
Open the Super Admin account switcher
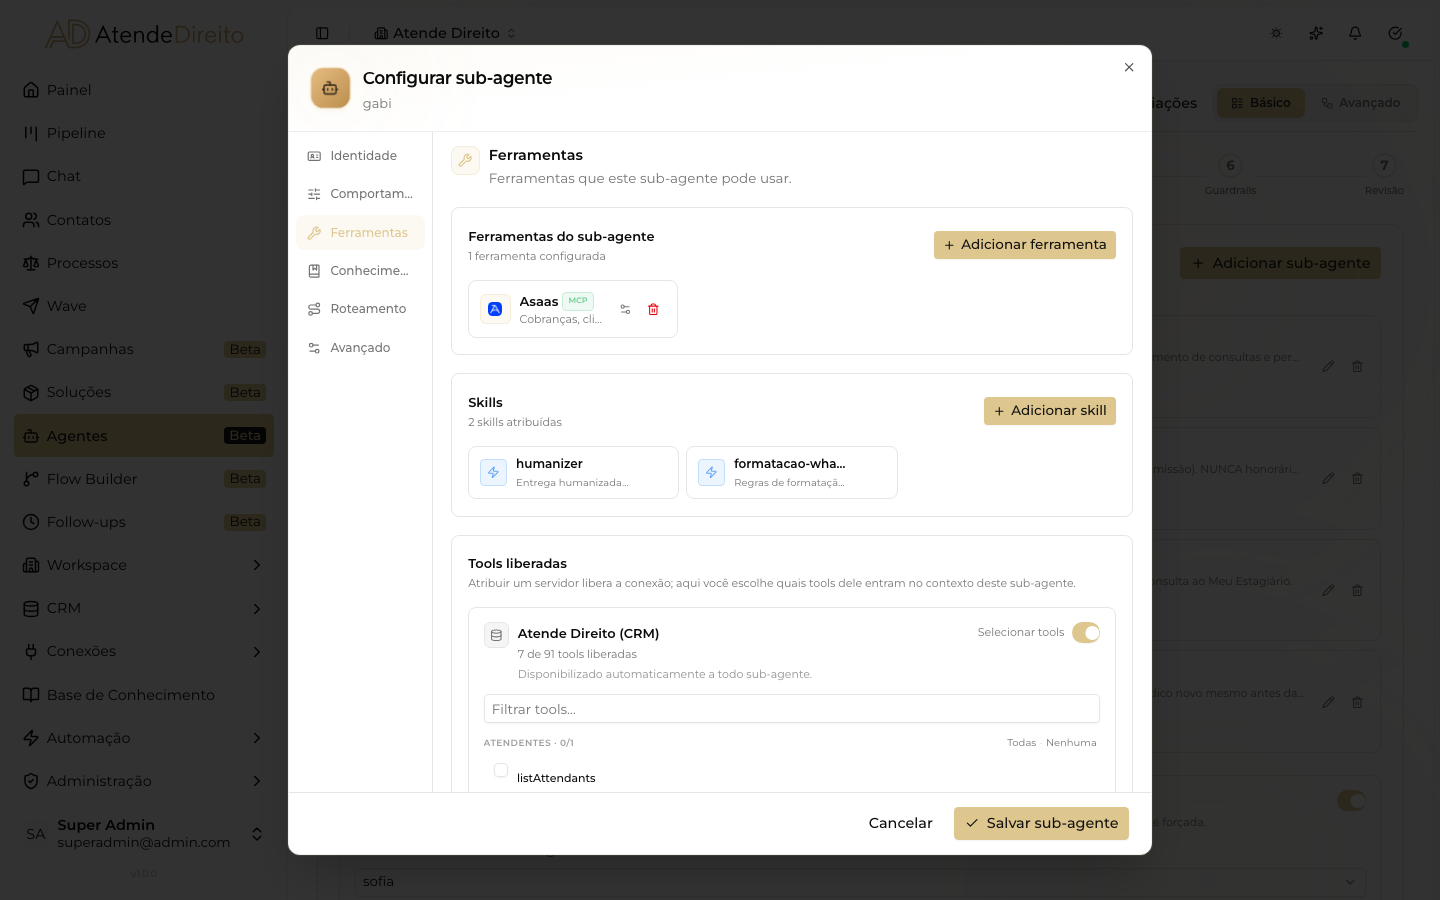pyautogui.click(x=144, y=833)
